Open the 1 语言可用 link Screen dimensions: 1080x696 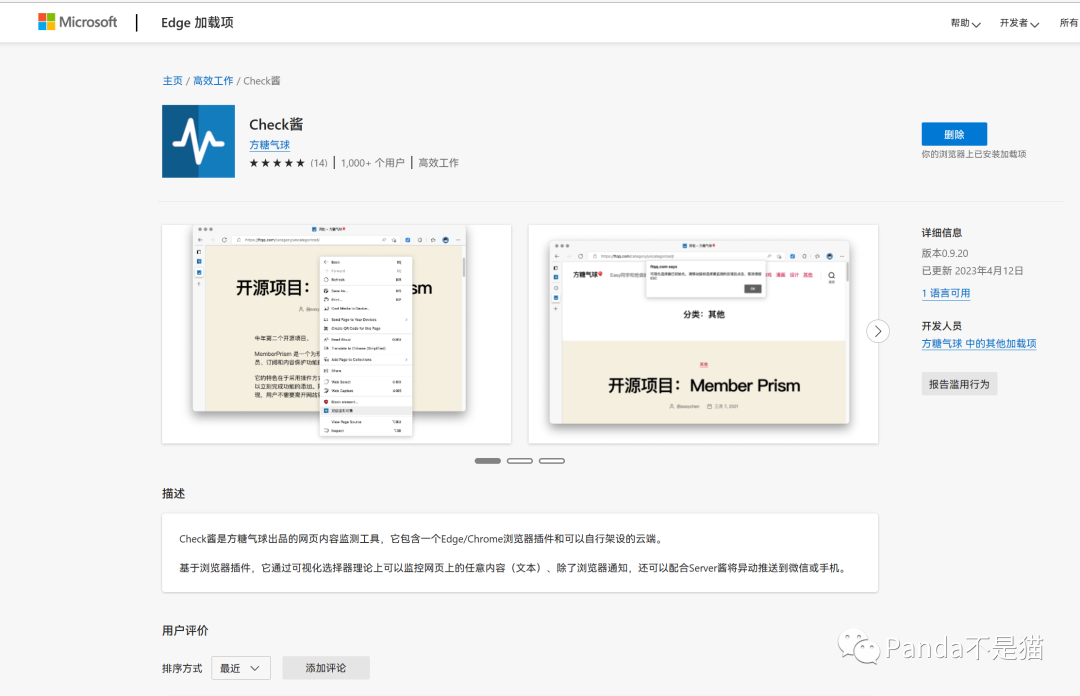click(x=946, y=294)
